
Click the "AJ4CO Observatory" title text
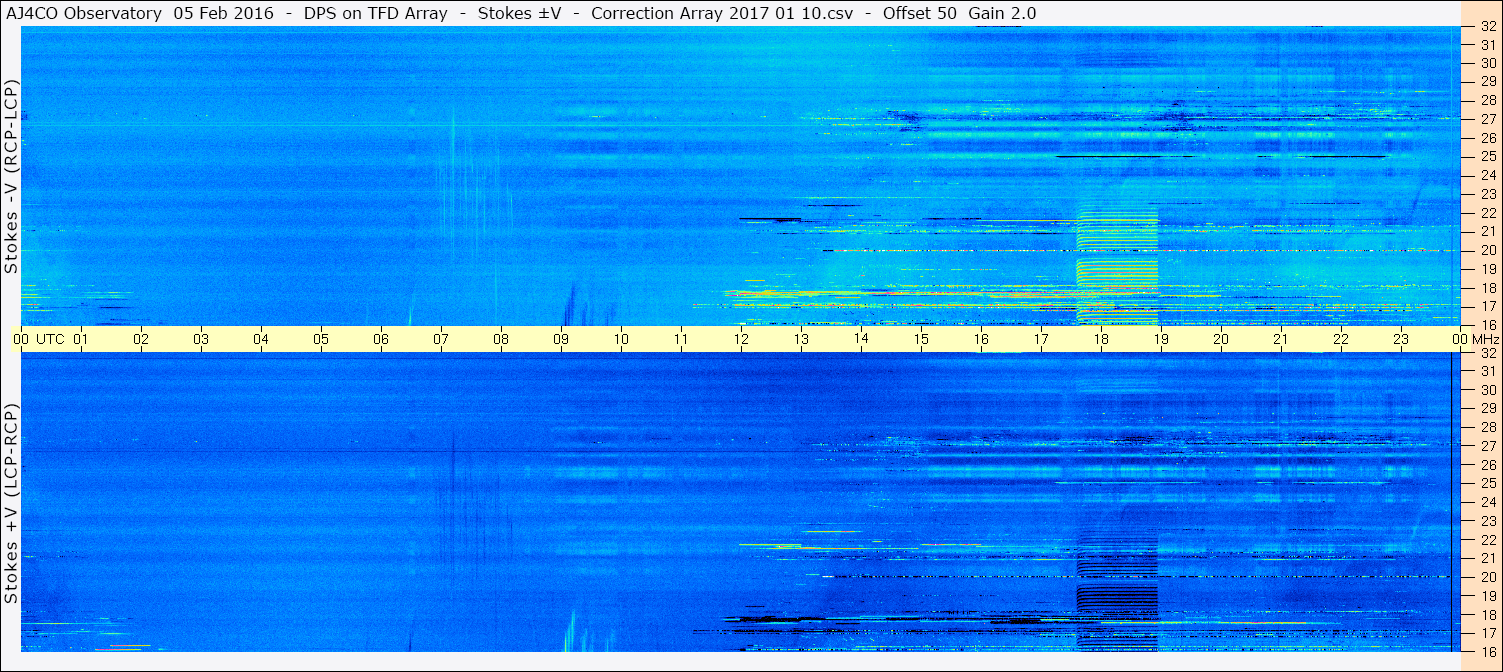(84, 13)
